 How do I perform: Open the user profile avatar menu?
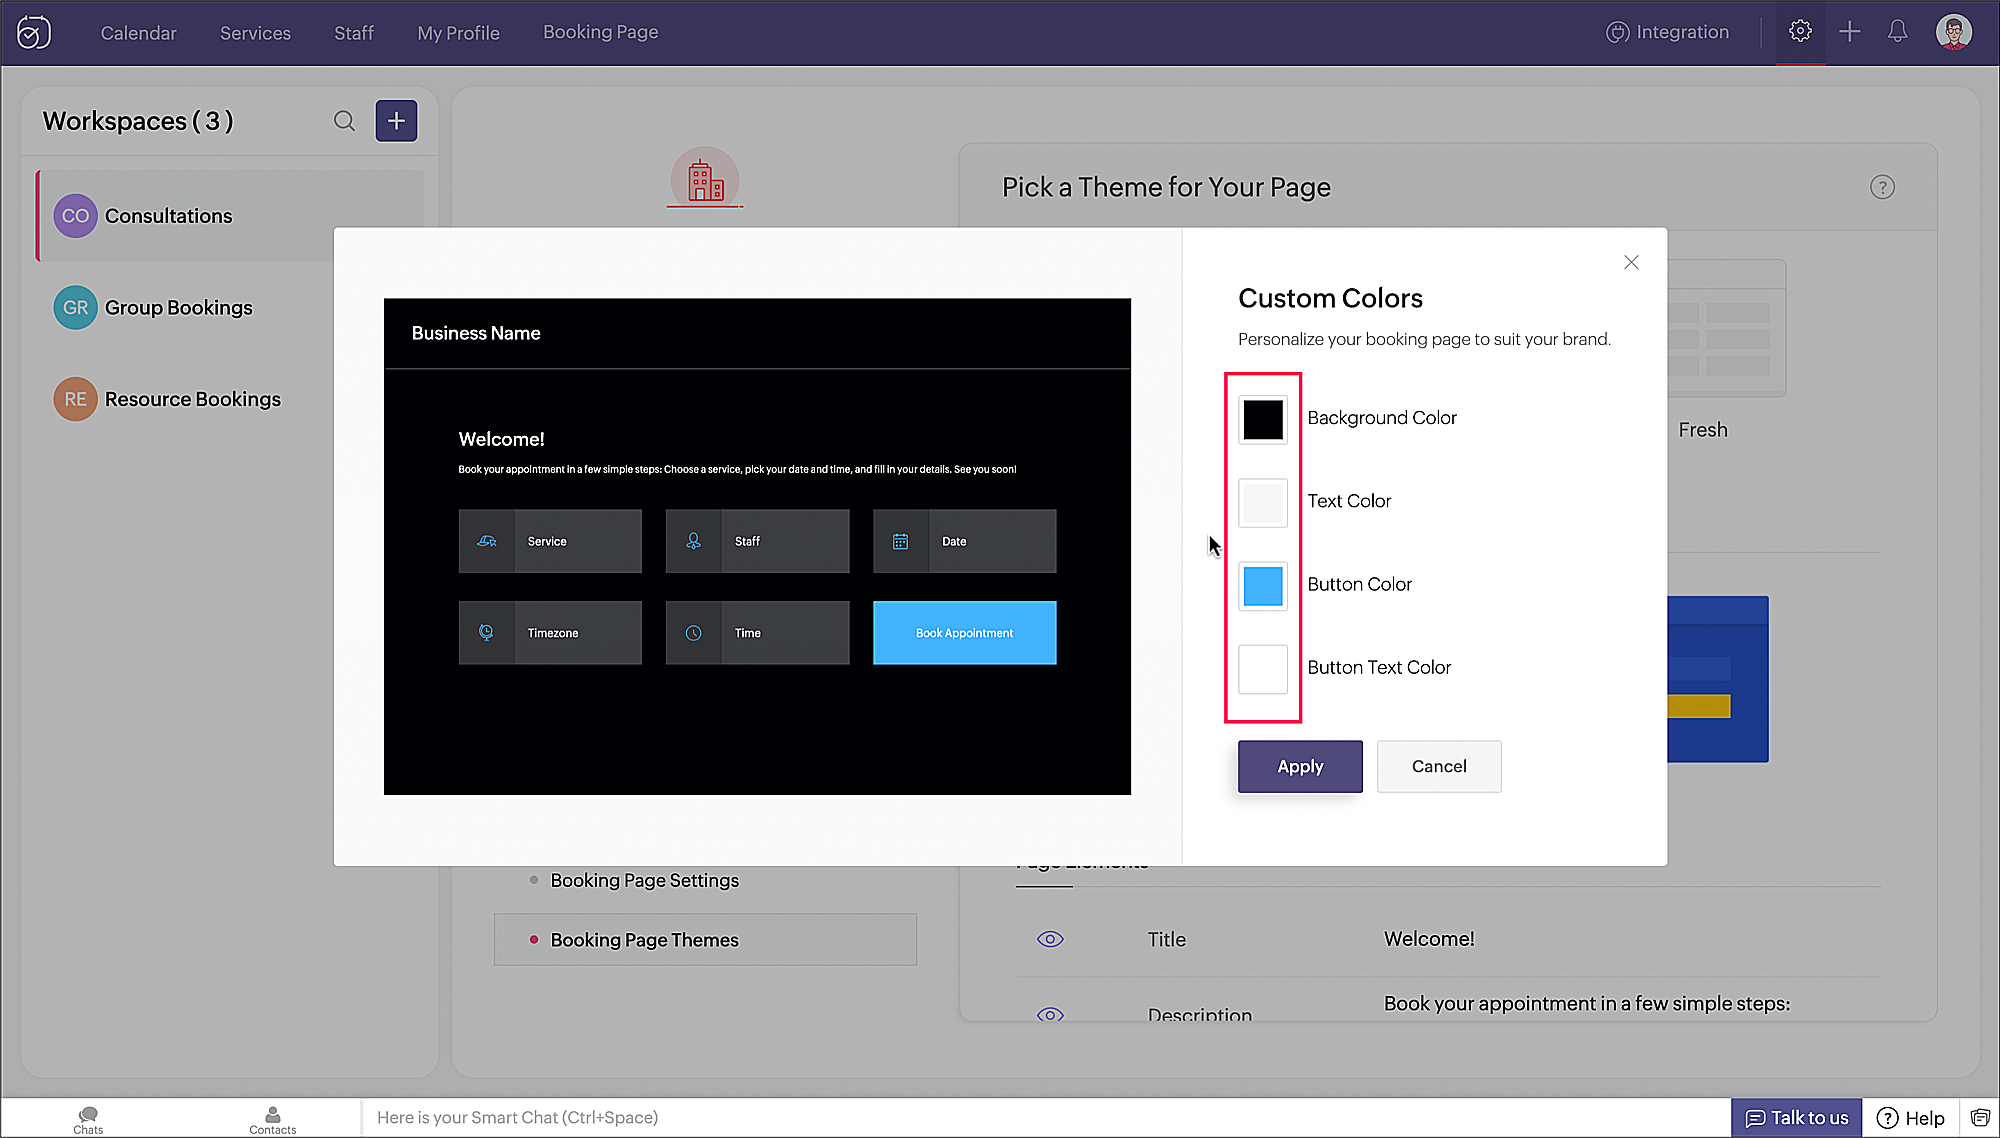tap(1953, 32)
